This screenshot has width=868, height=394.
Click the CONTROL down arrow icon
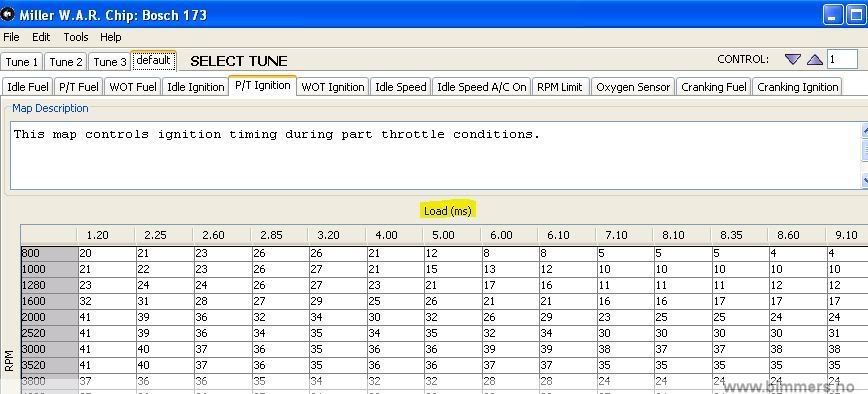click(x=793, y=59)
